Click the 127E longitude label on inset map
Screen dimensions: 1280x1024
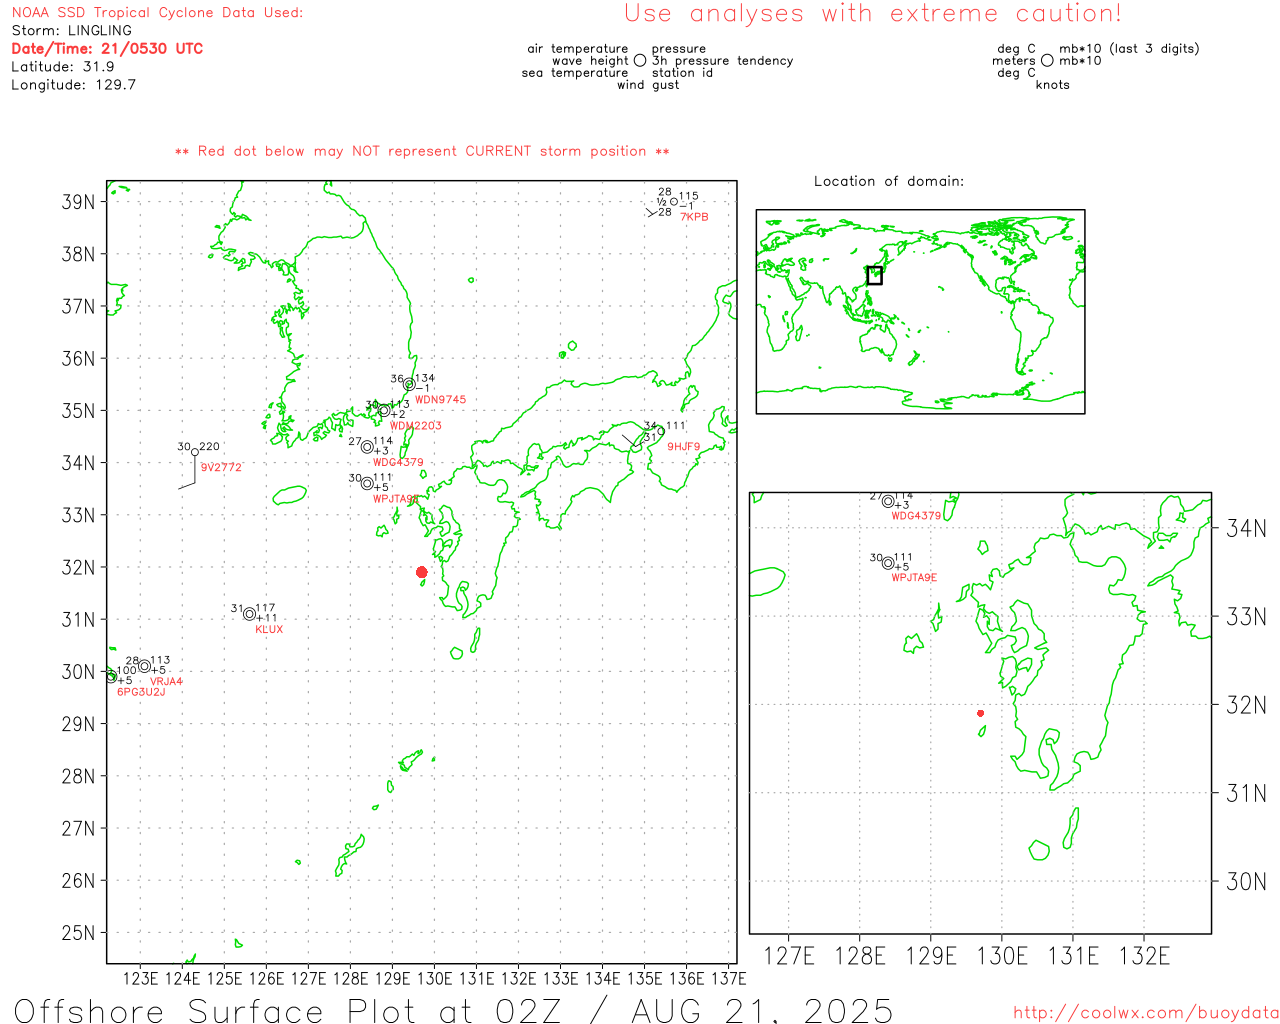[x=789, y=956]
